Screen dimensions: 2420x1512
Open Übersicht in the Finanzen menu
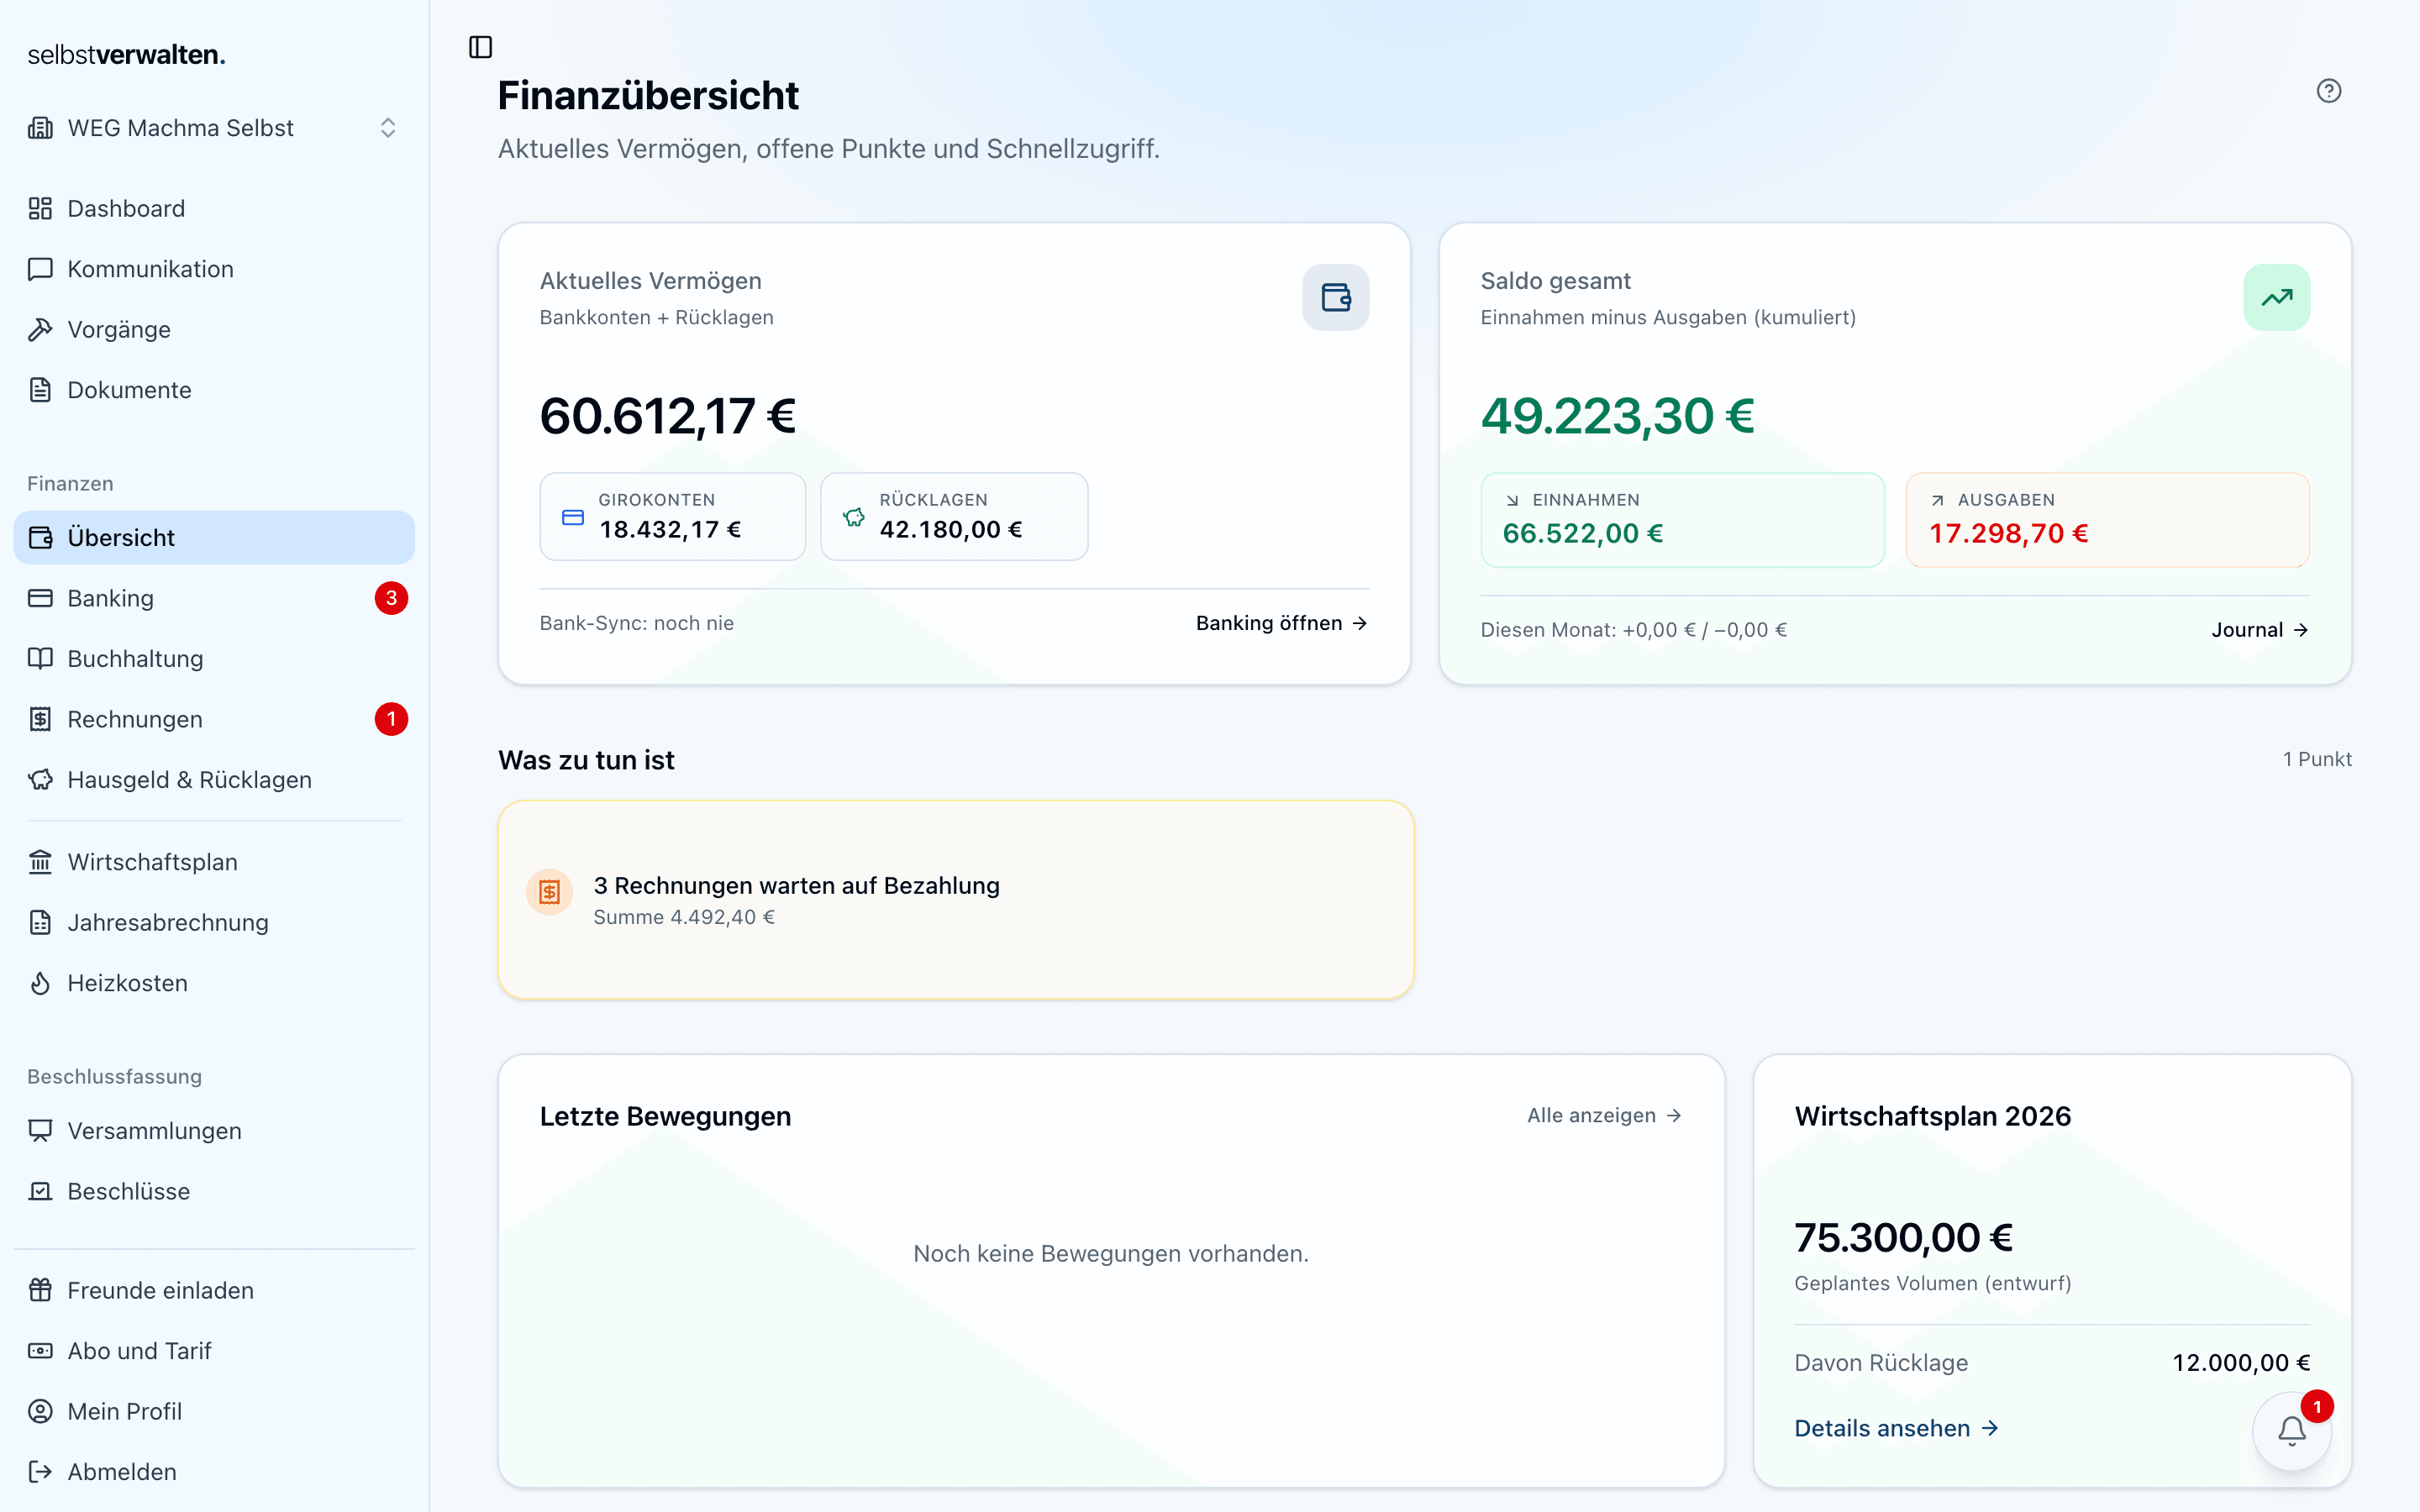tap(214, 537)
